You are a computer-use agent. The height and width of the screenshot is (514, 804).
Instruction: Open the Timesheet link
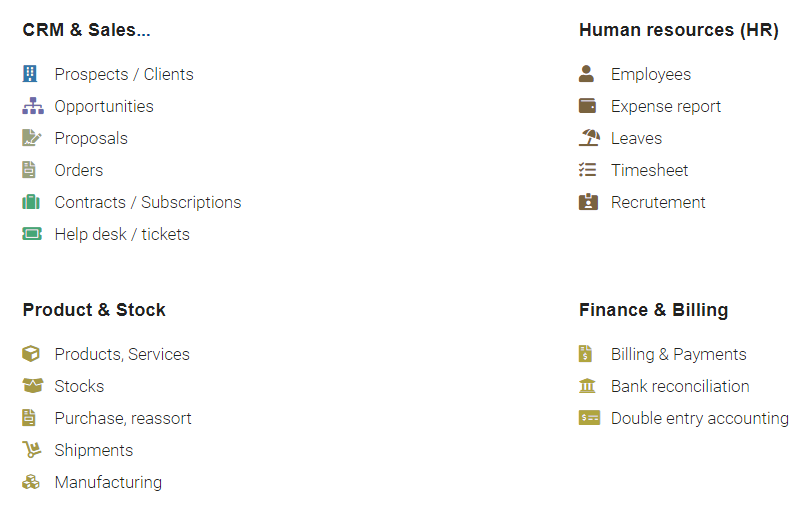point(649,170)
